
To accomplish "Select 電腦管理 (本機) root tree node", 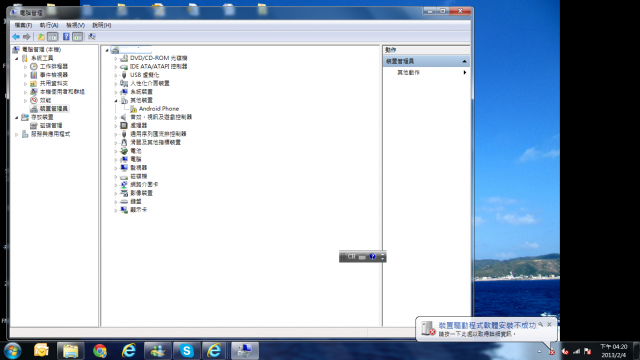I will coord(41,49).
